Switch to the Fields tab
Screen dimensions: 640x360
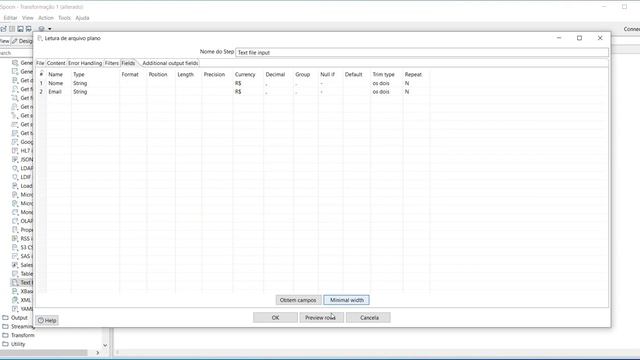pos(128,63)
